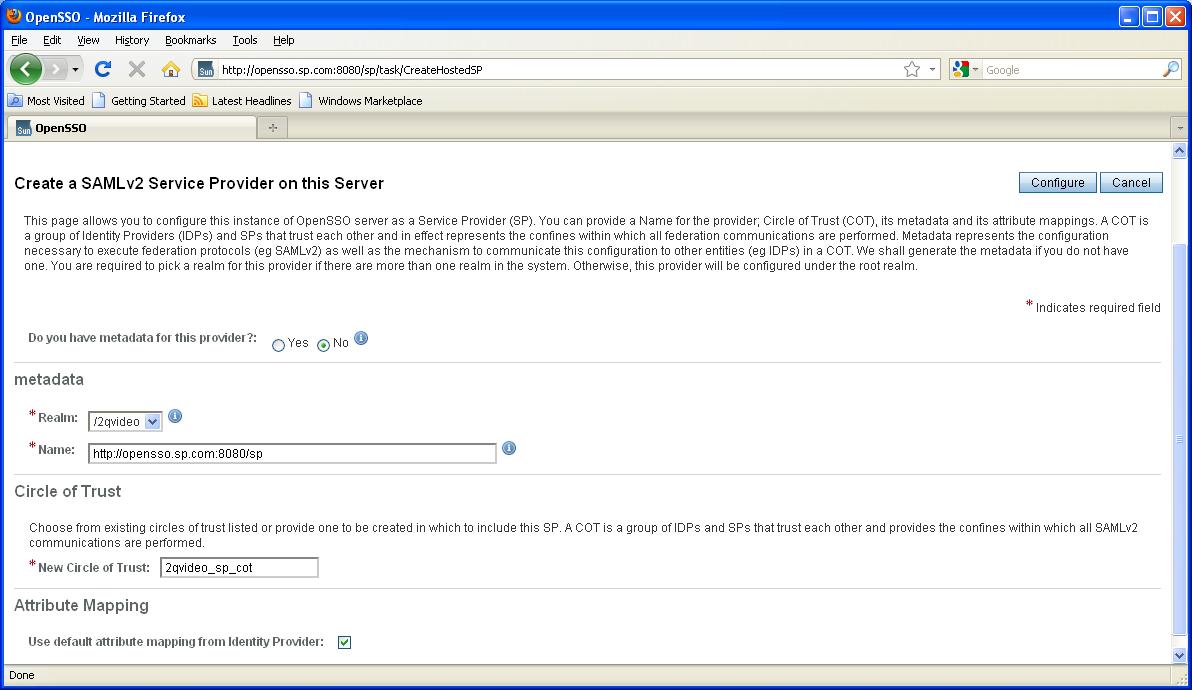
Task: Toggle default attribute mapping checkbox
Action: pyautogui.click(x=344, y=642)
